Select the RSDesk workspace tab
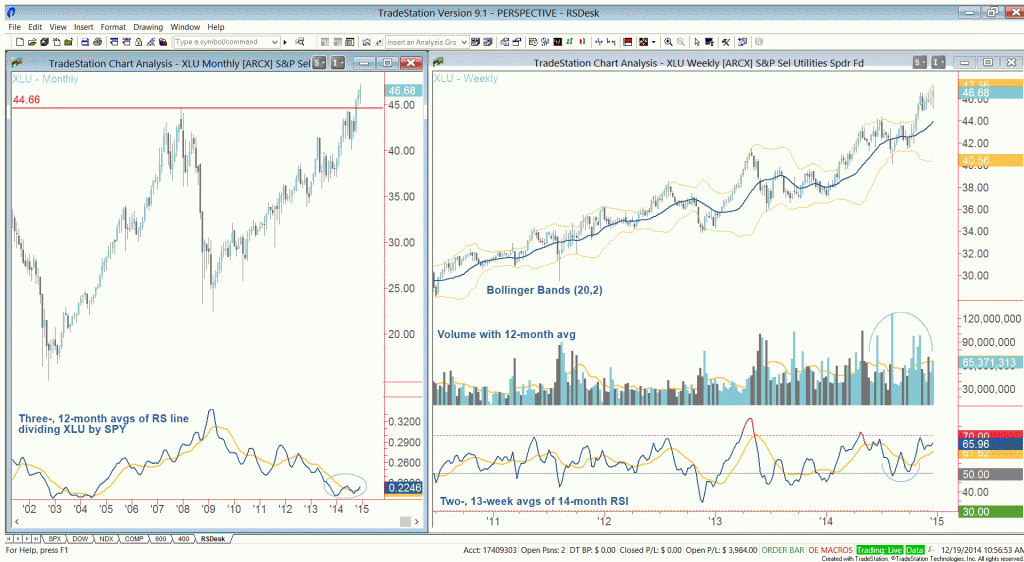 click(212, 539)
